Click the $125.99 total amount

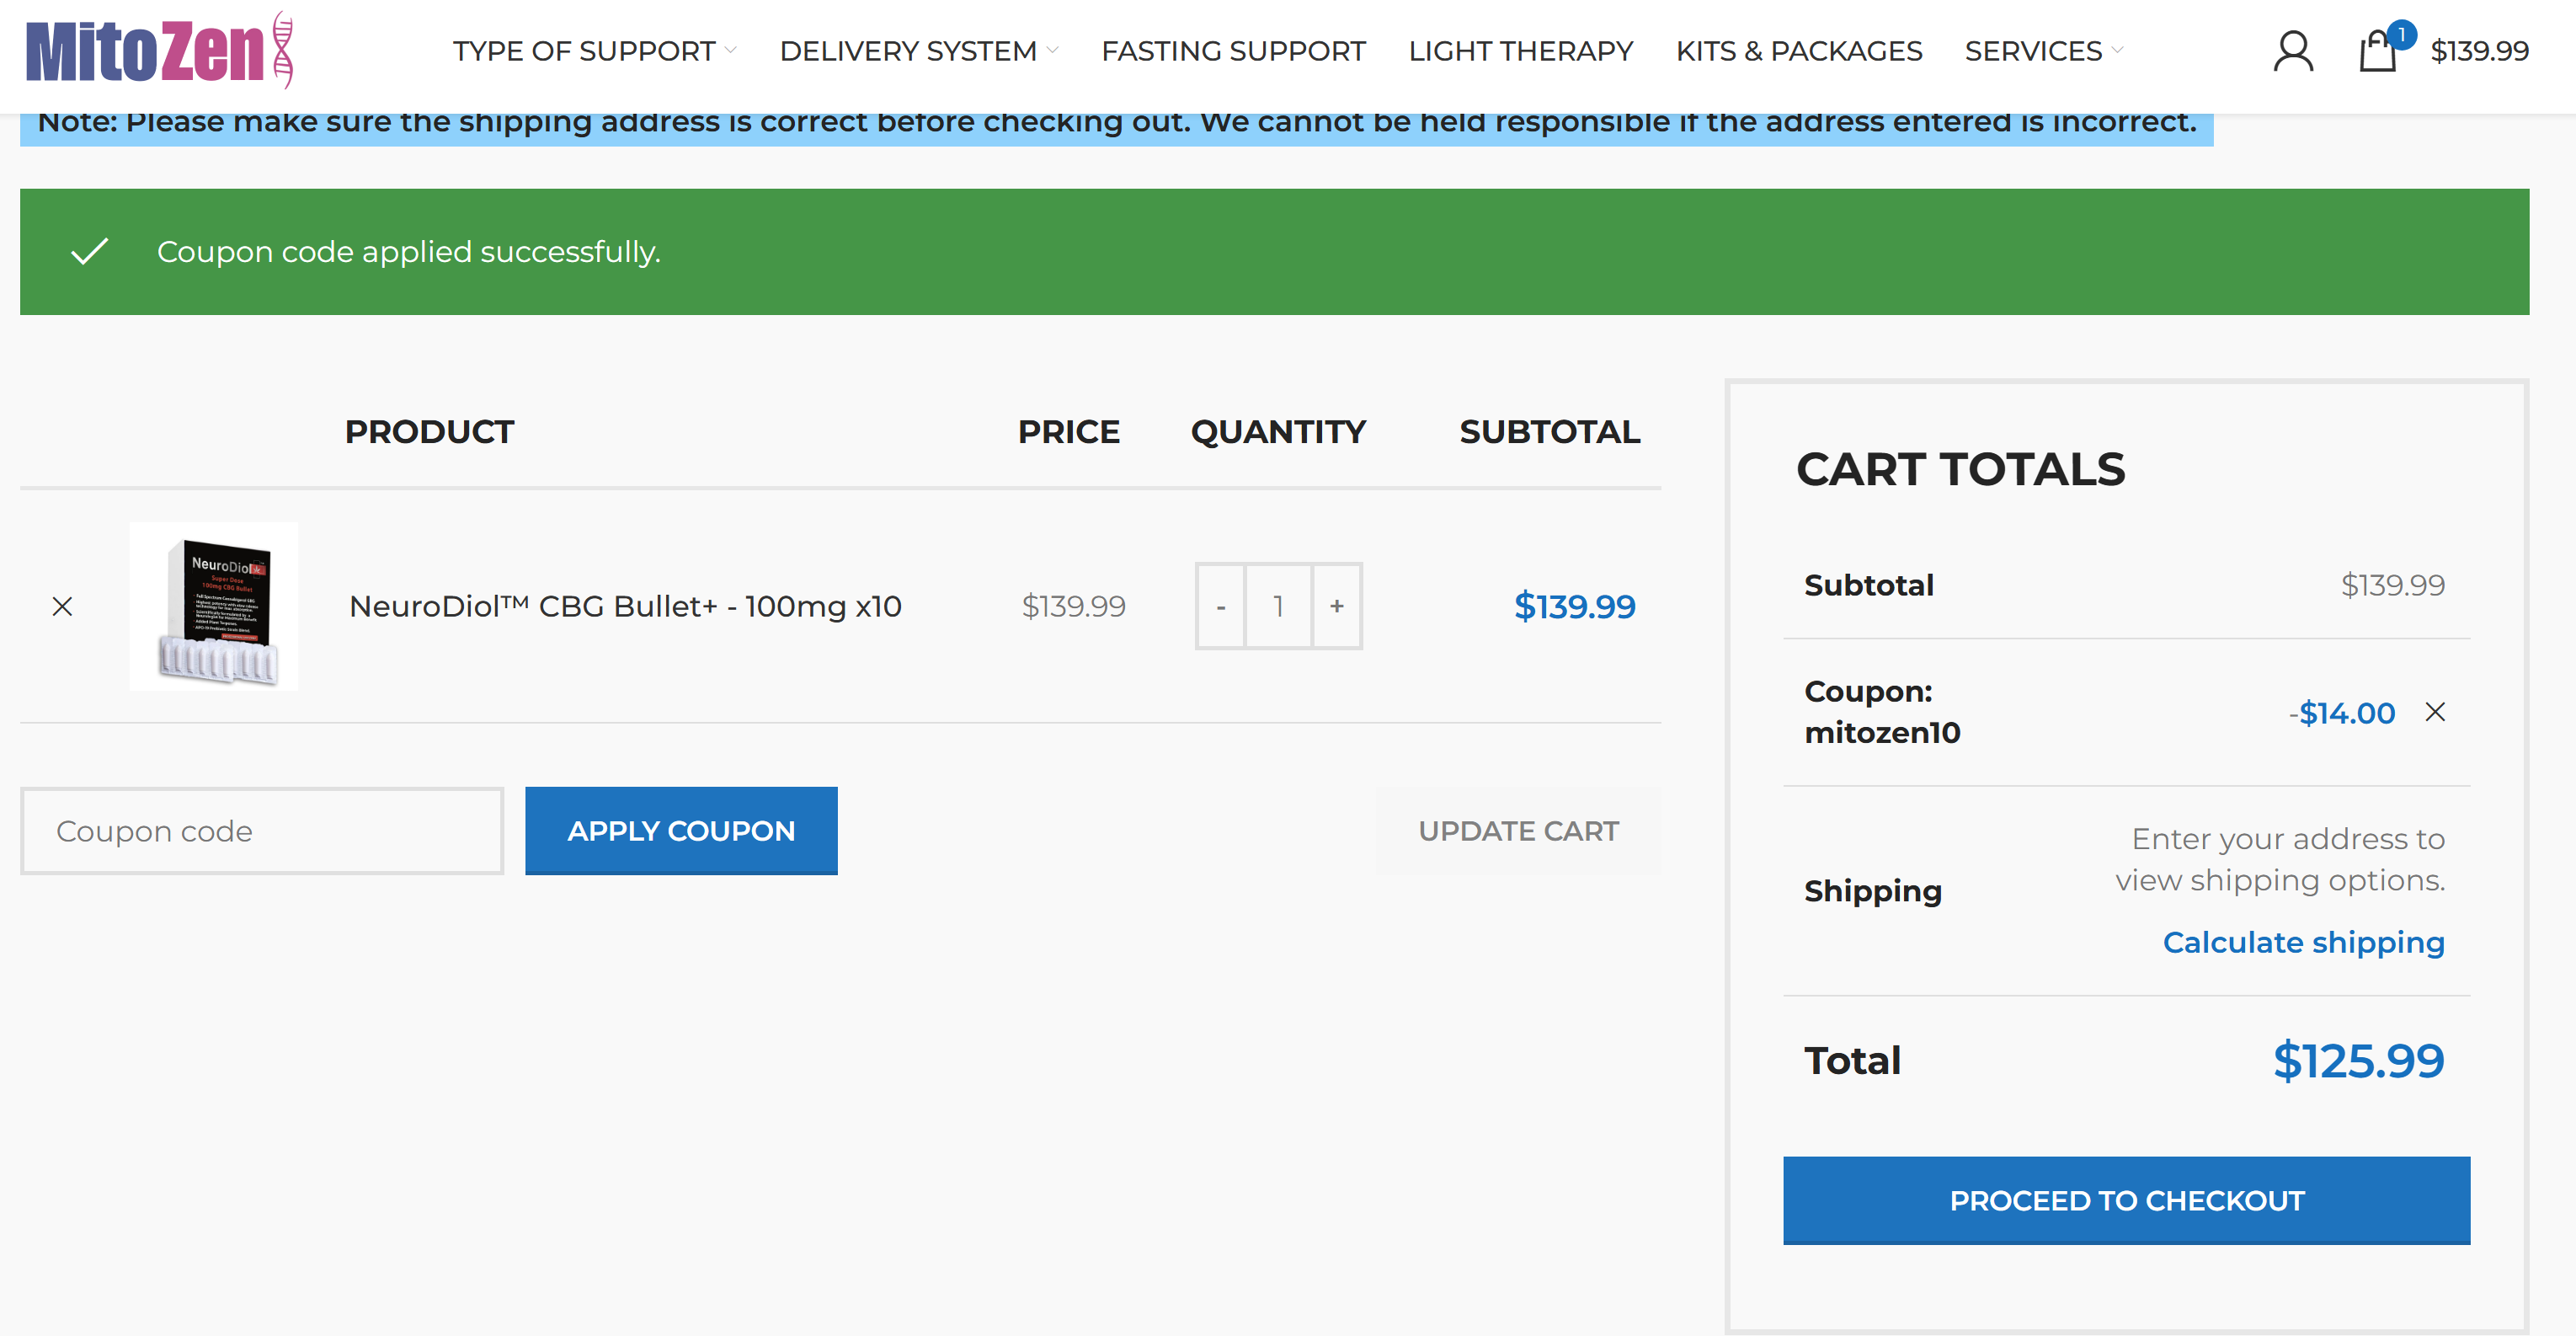click(2358, 1061)
